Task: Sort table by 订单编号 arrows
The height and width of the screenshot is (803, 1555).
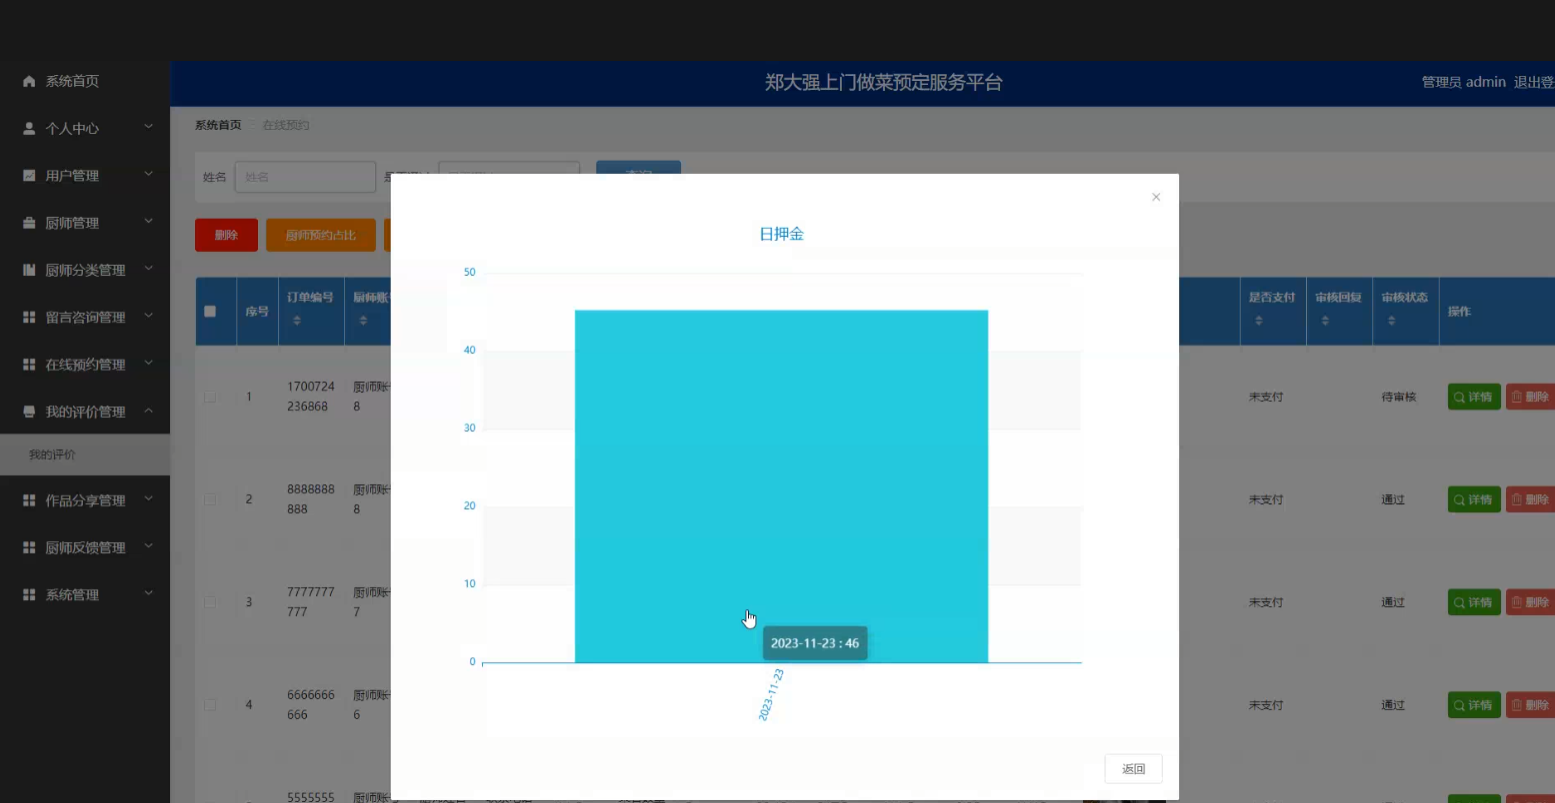Action: pyautogui.click(x=296, y=321)
